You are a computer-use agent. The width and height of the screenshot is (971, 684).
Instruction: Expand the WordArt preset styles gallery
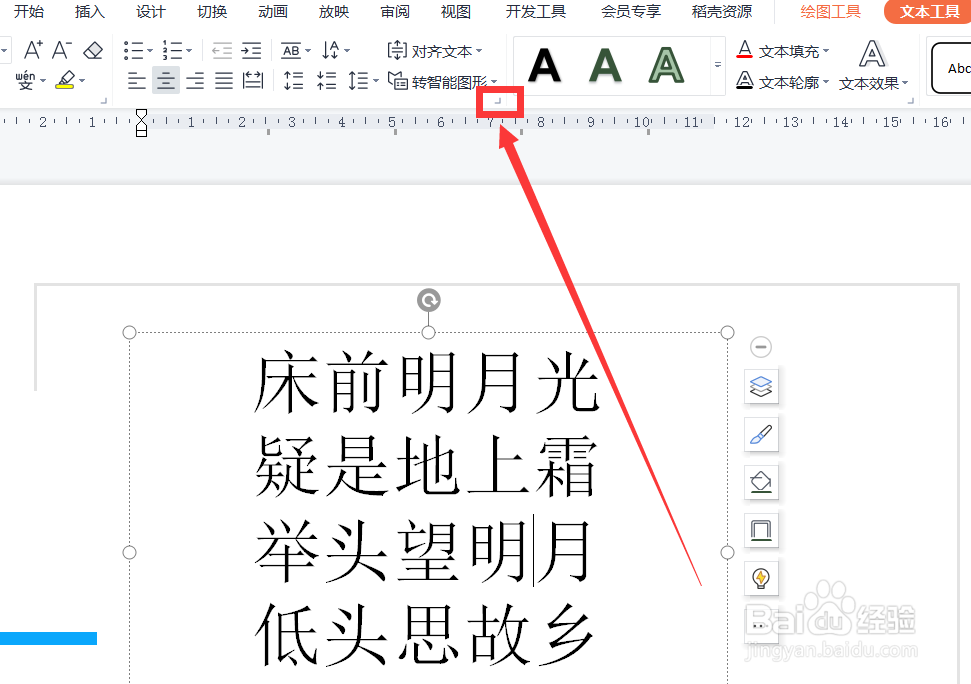point(718,64)
